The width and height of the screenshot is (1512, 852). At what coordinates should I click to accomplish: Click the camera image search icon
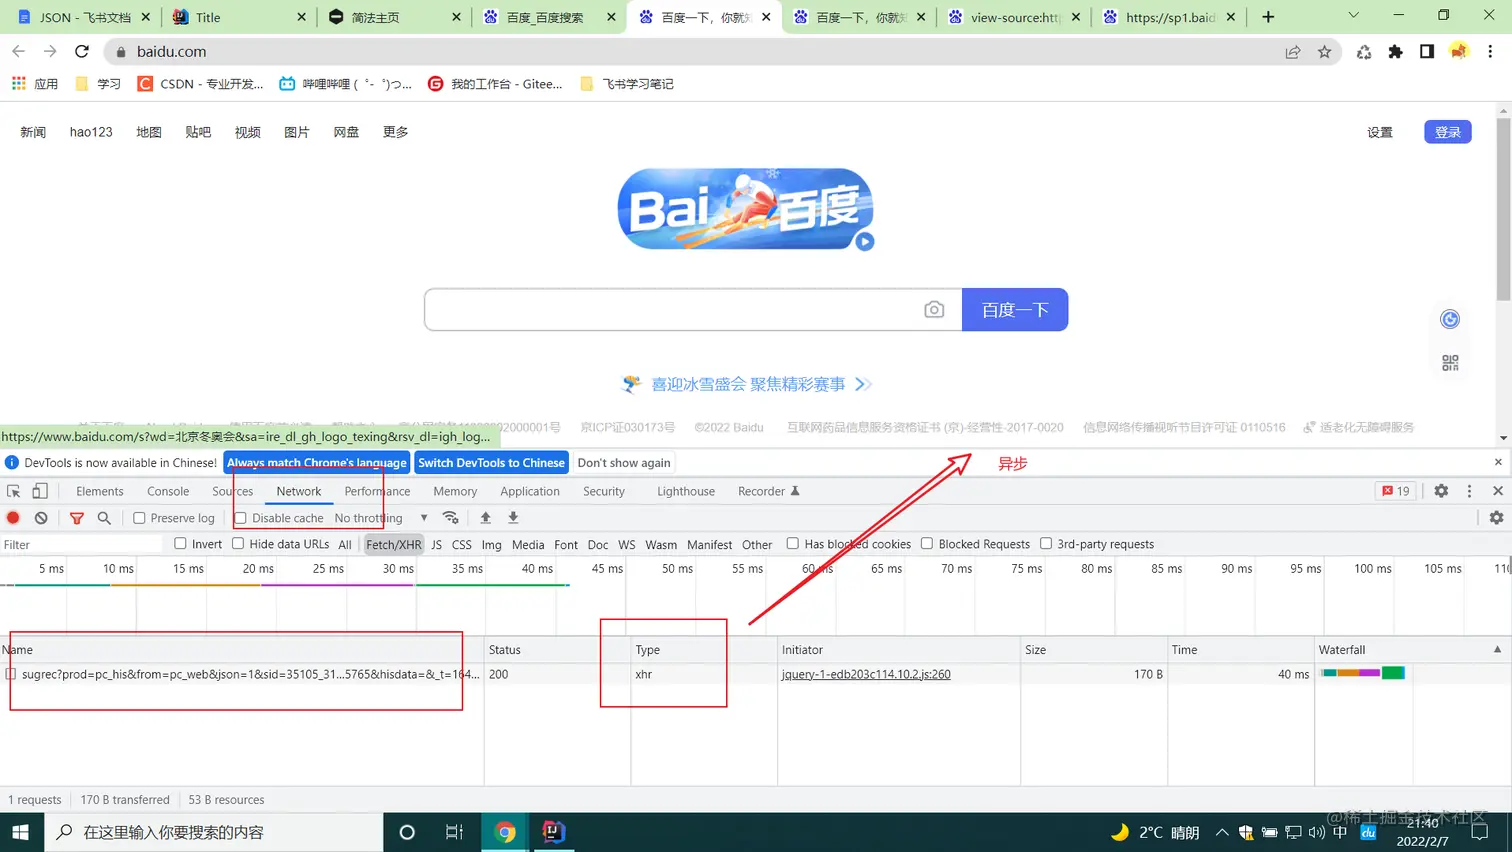tap(934, 310)
